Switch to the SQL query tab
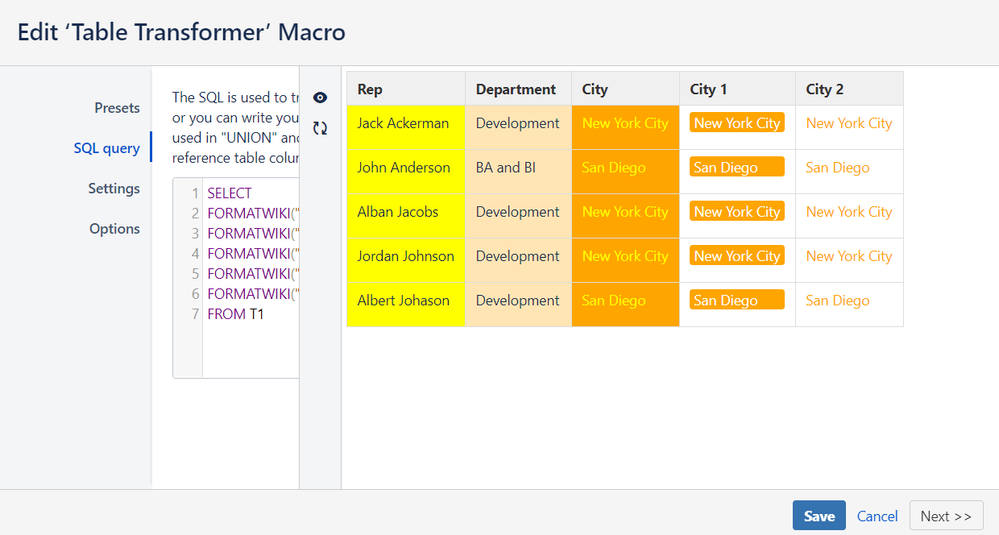This screenshot has width=999, height=535. point(107,148)
